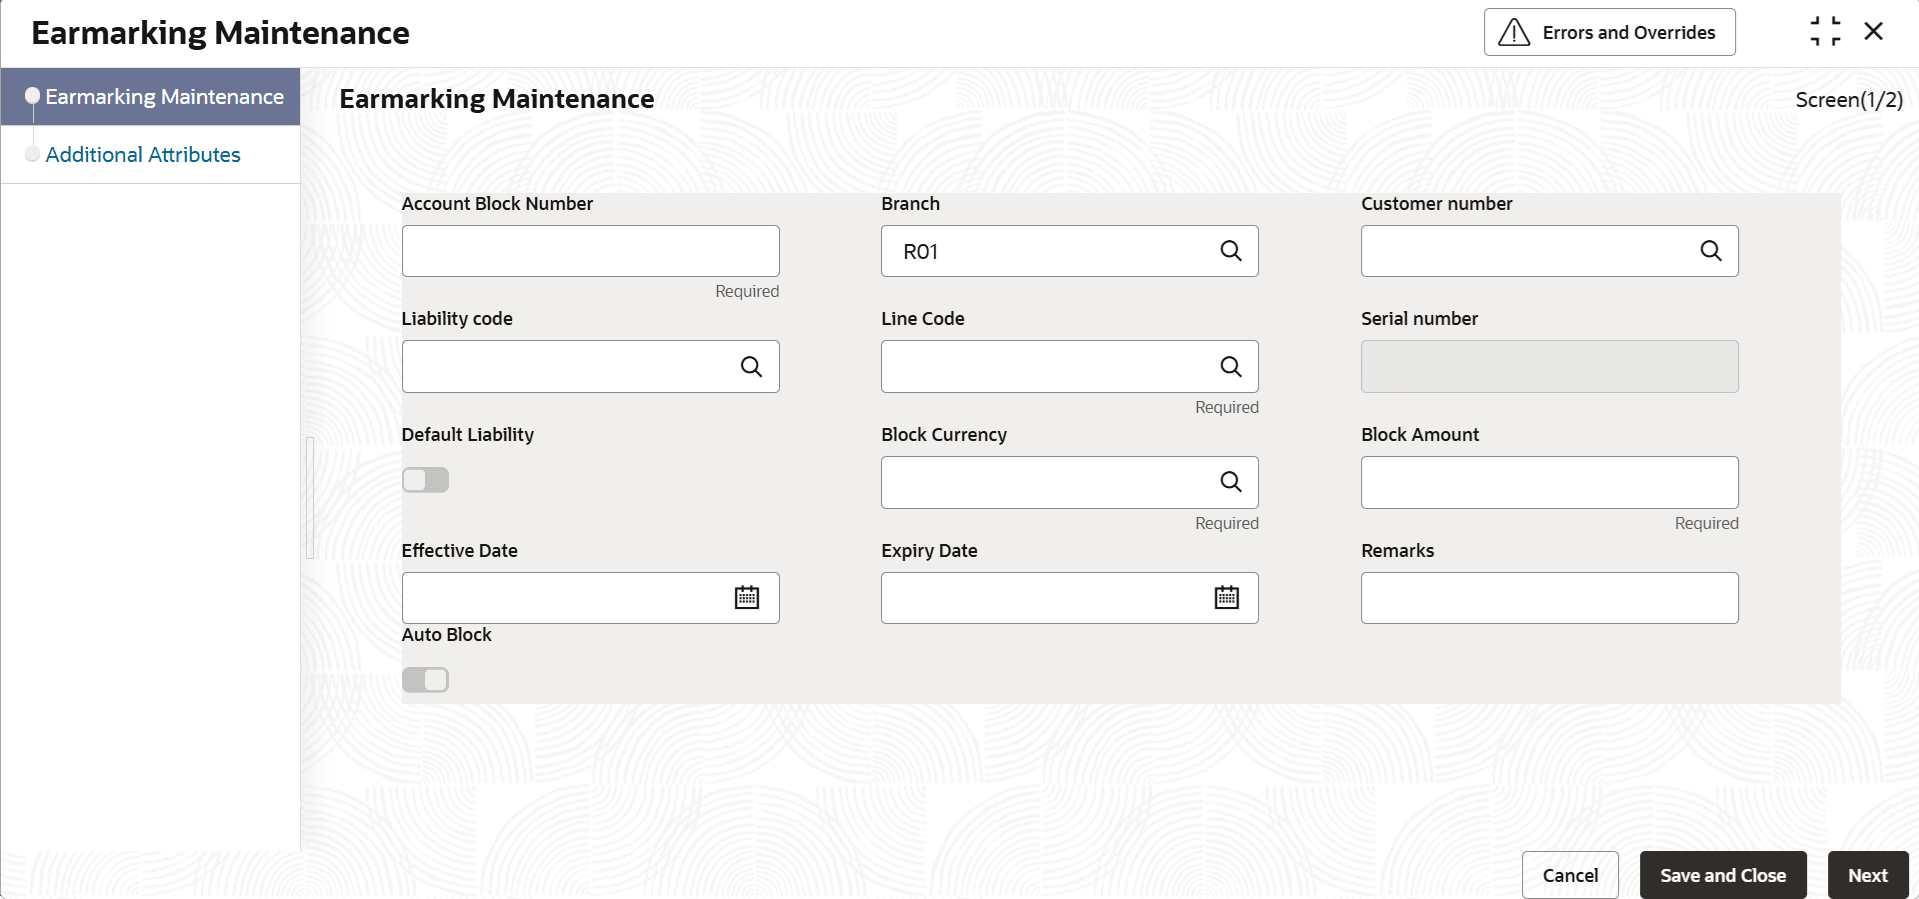Screen dimensions: 1919x899
Task: Open the Expiry Date calendar picker
Action: point(1227,598)
